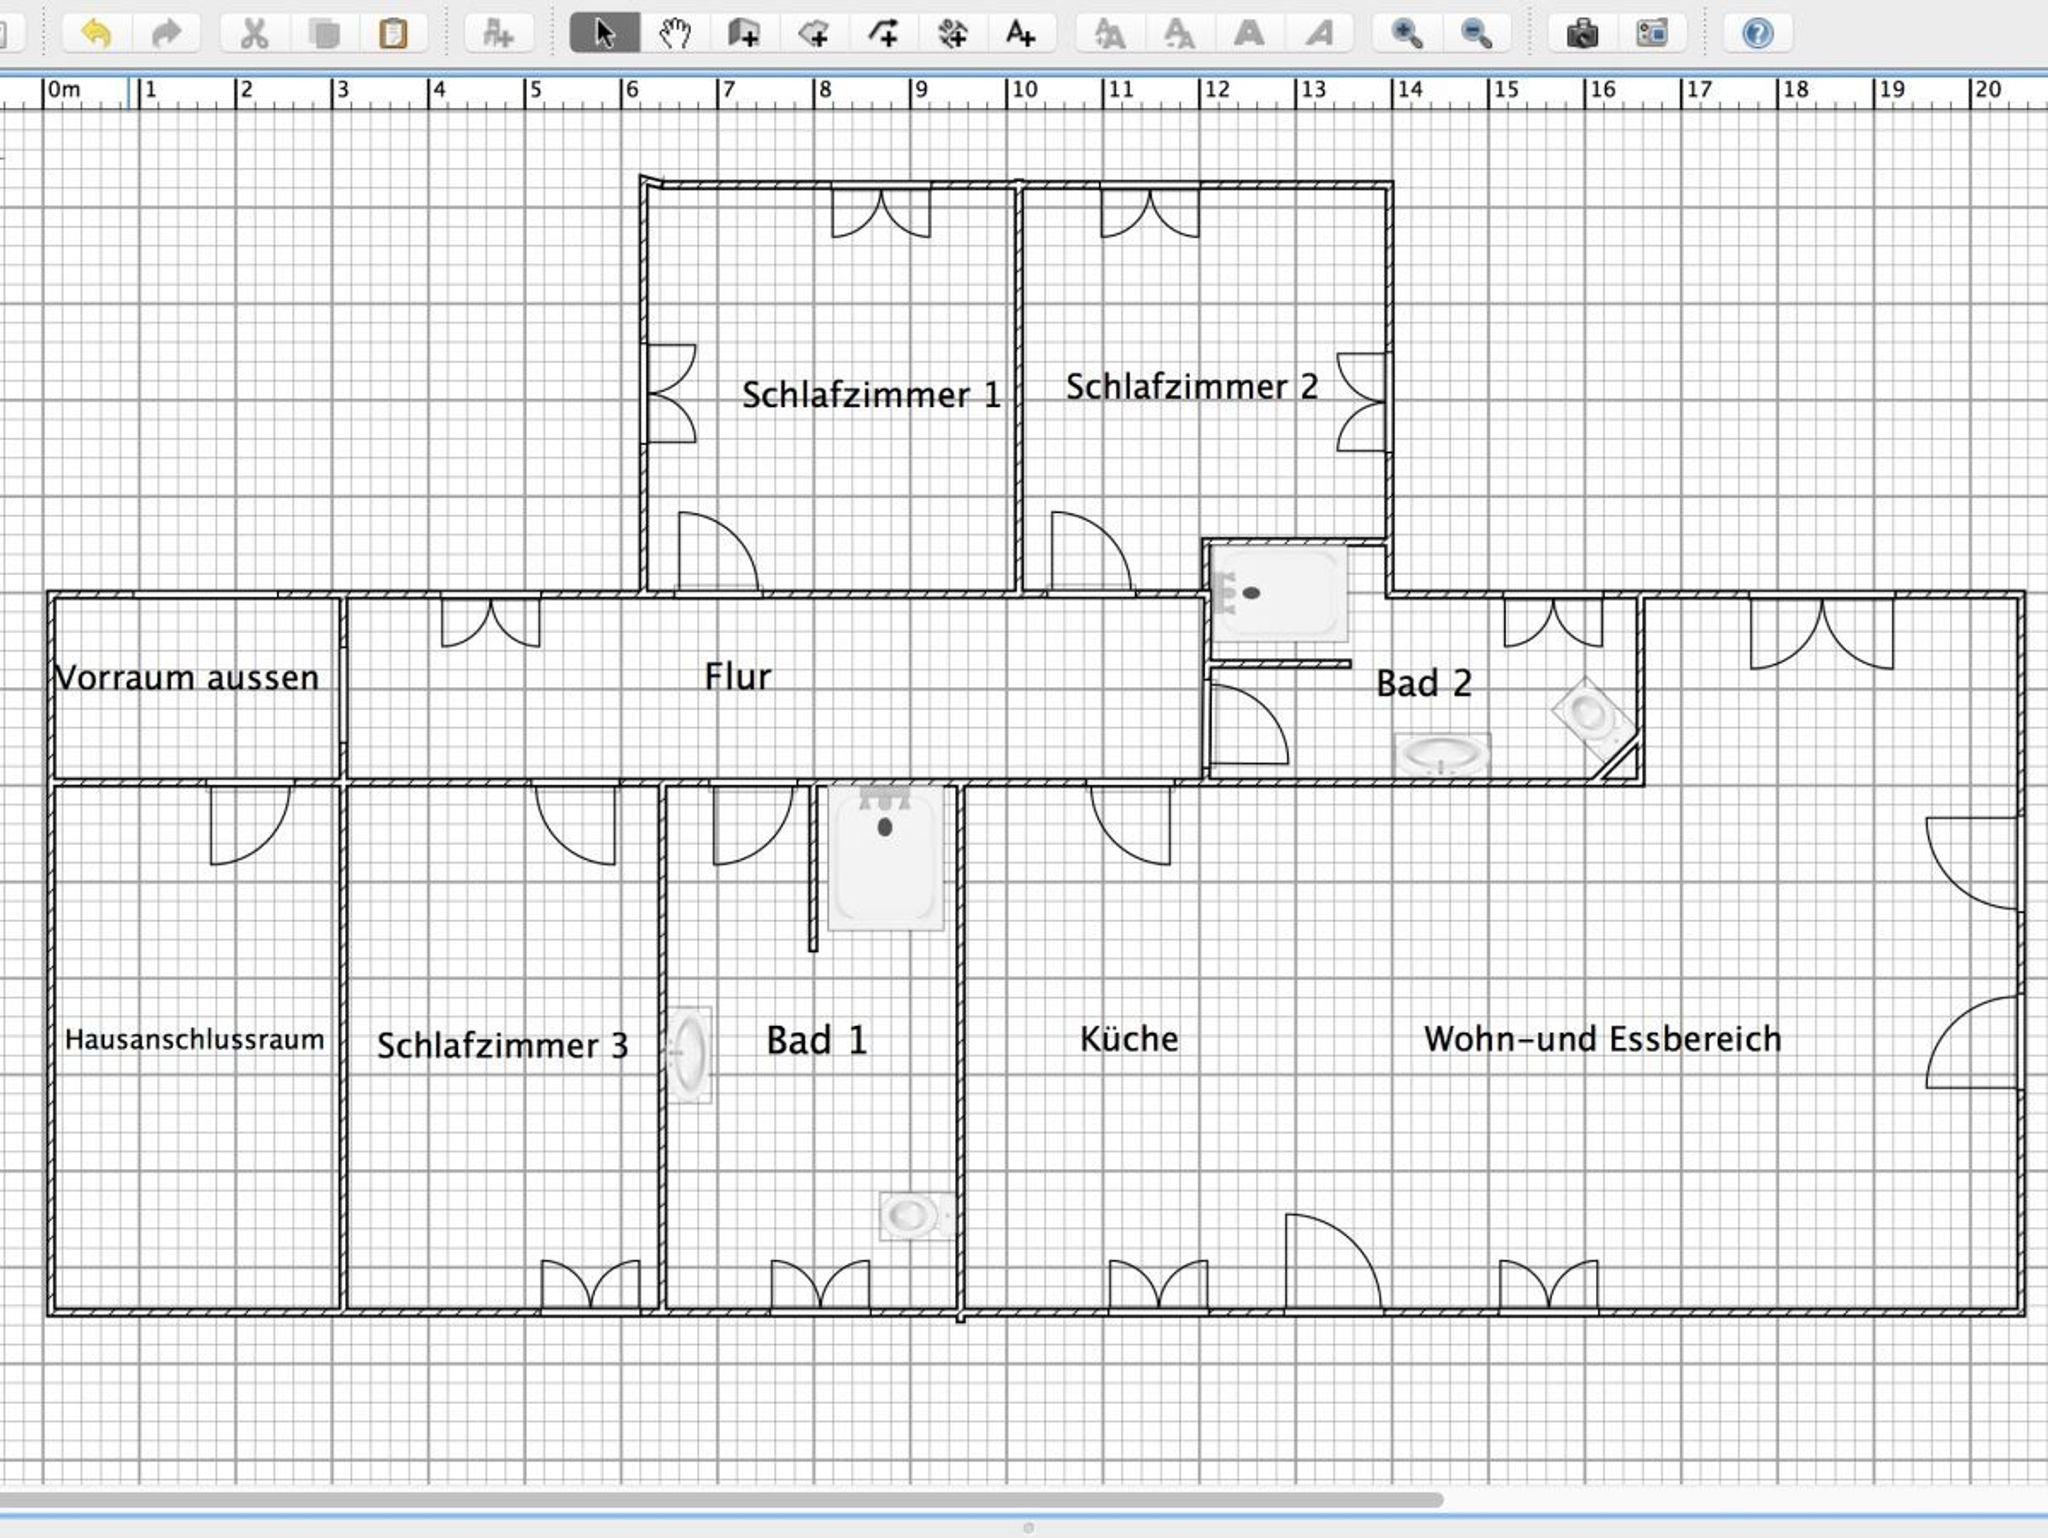This screenshot has width=2048, height=1538.
Task: Toggle bold text style button
Action: click(x=1249, y=34)
